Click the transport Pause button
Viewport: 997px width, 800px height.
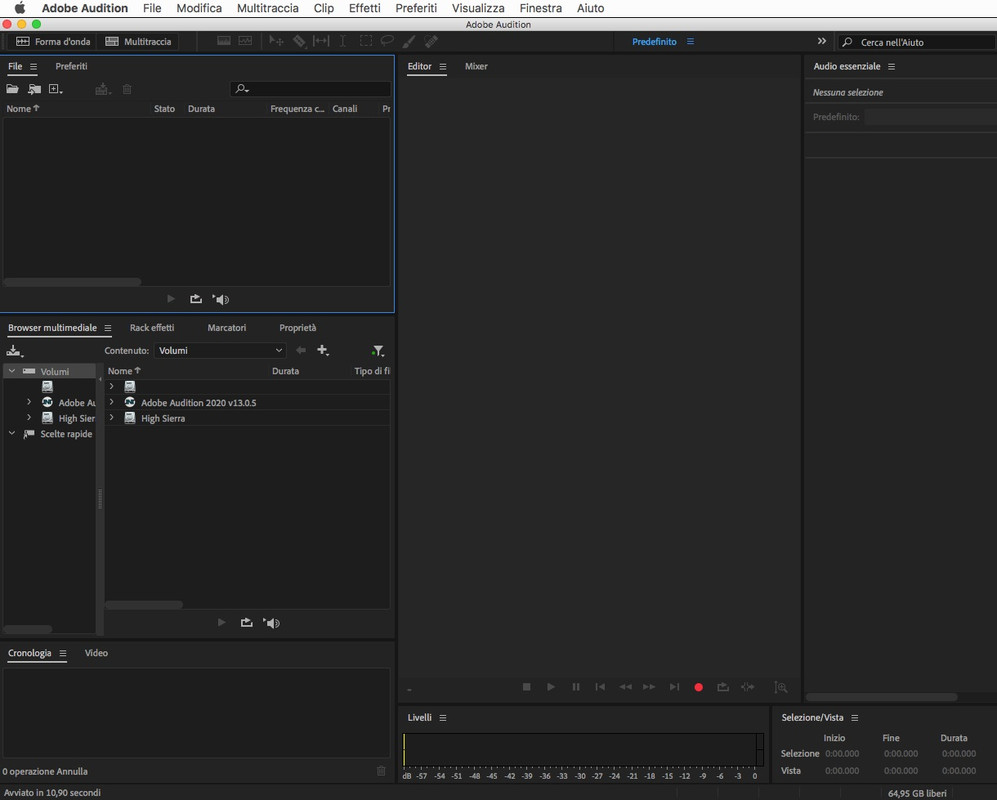pyautogui.click(x=576, y=687)
